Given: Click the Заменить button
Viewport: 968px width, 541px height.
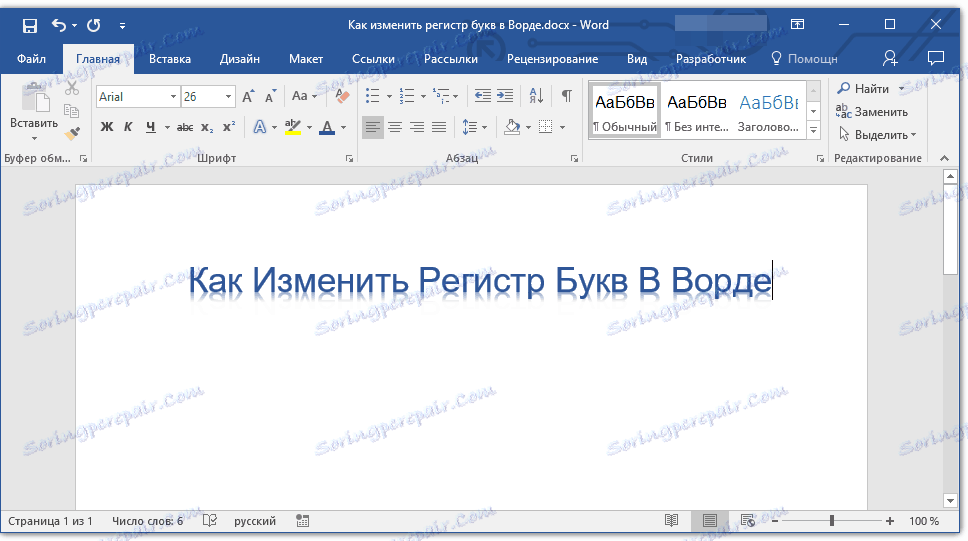Looking at the screenshot, I should (872, 112).
